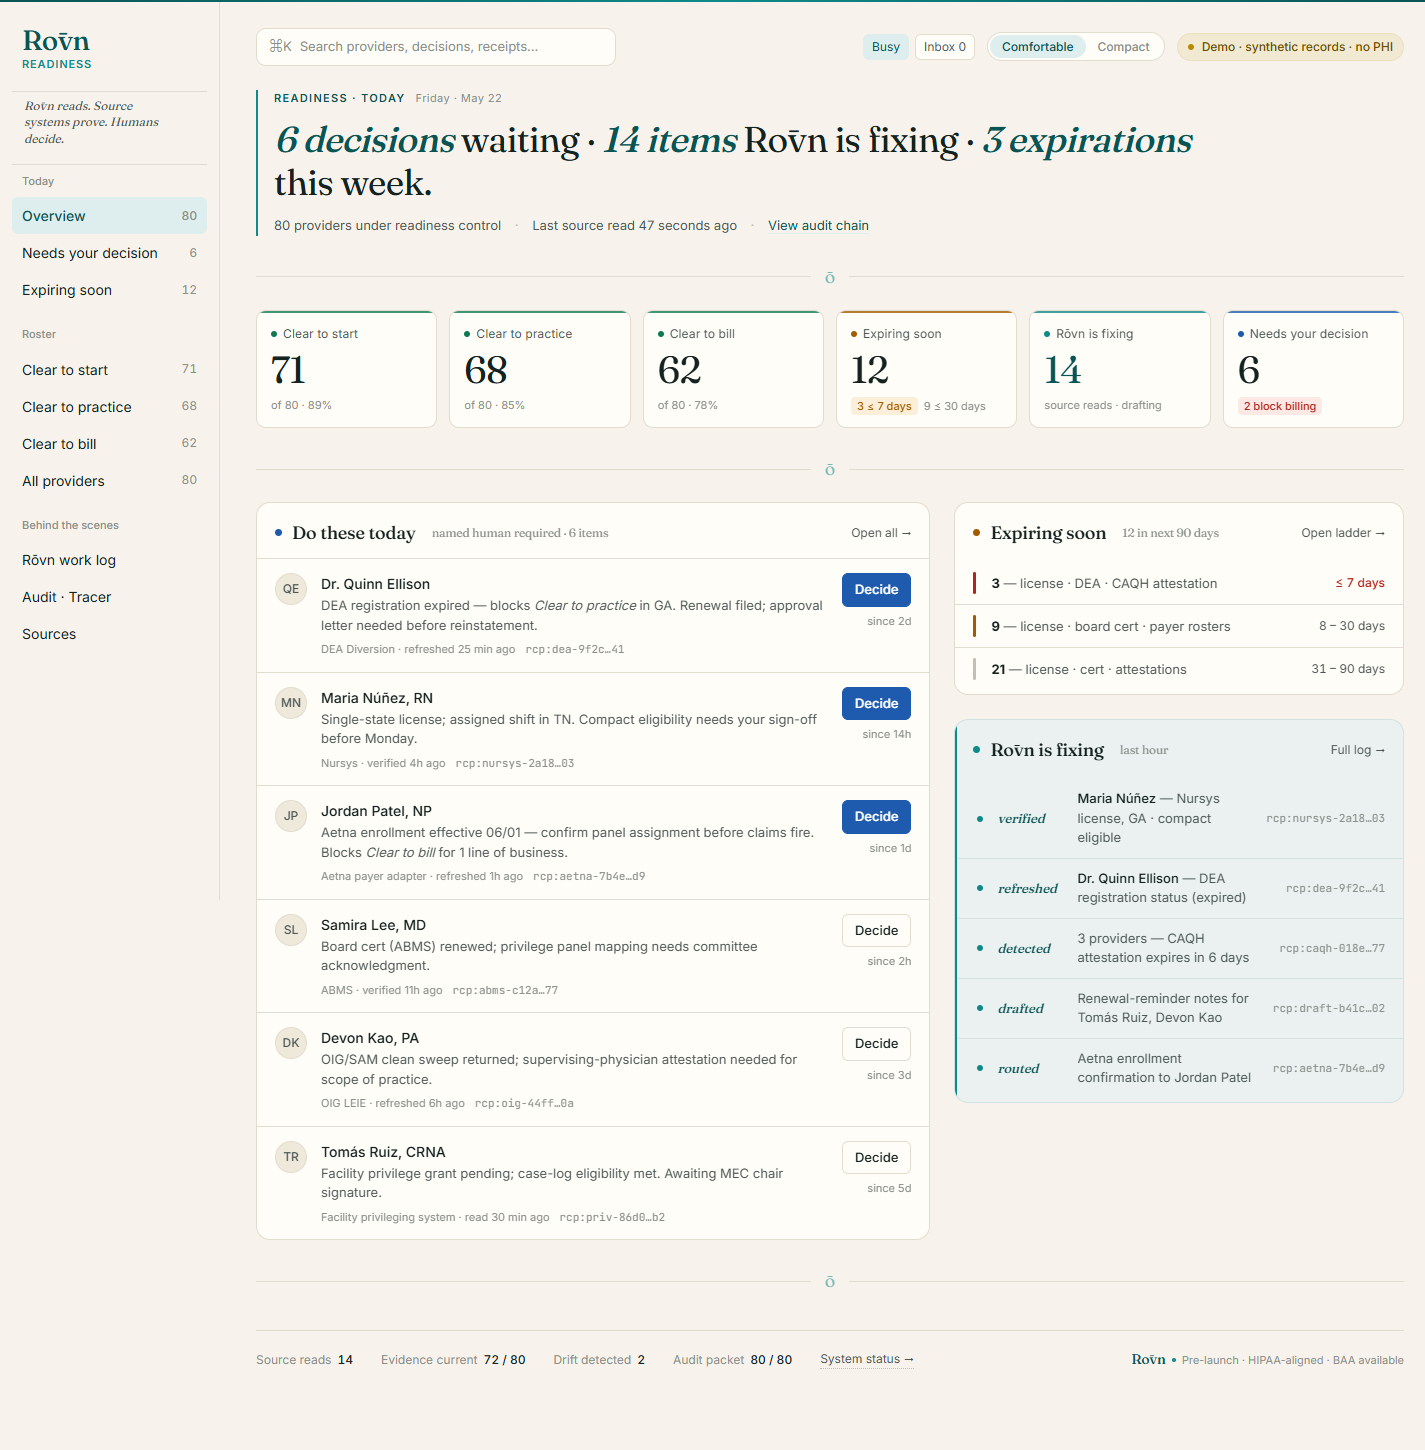Open the Rovn is fixing 14 card
This screenshot has height=1450, width=1425.
pos(1120,369)
